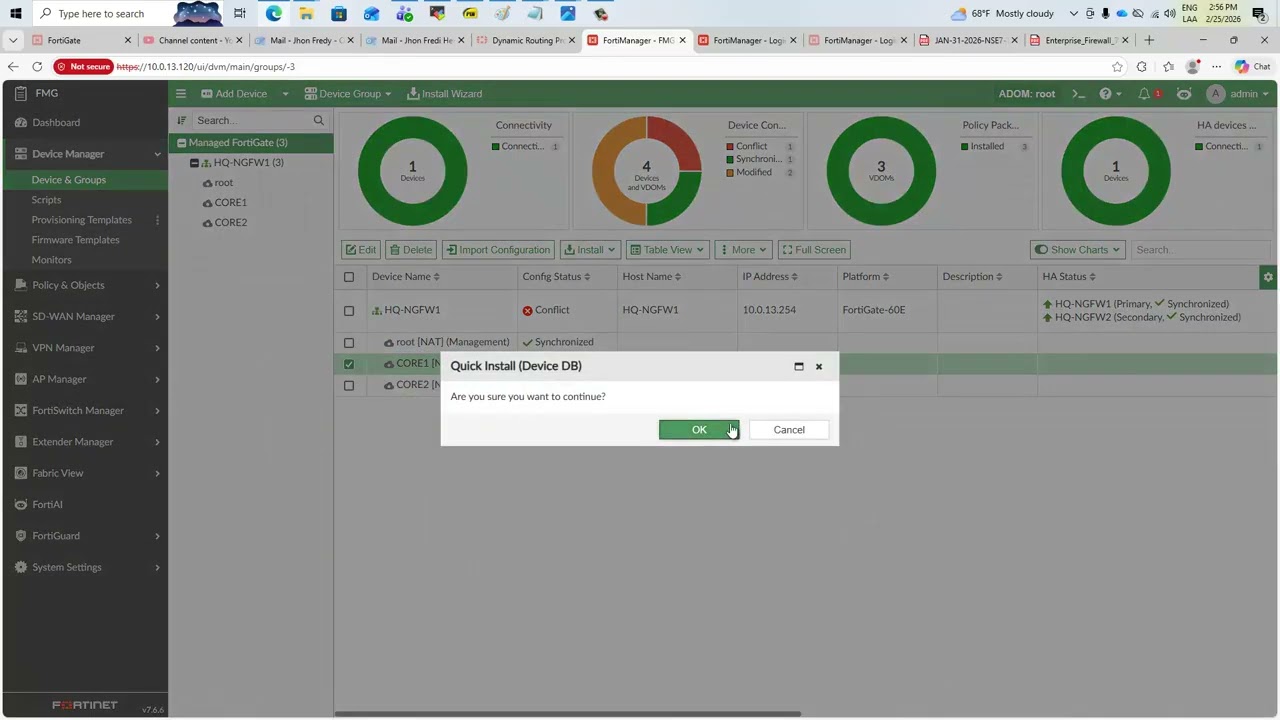Select HQ-NGFW1 (3) in device tree

[248, 163]
